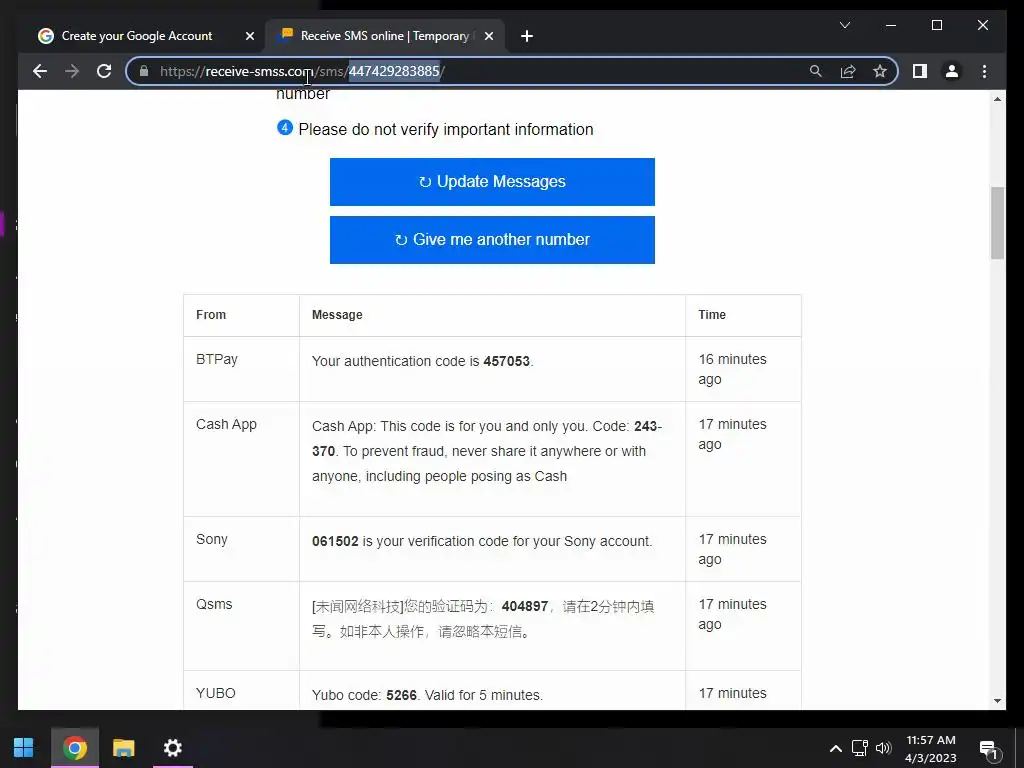Click the scrollbar down arrow
Screen dimensions: 1024x768
click(997, 701)
